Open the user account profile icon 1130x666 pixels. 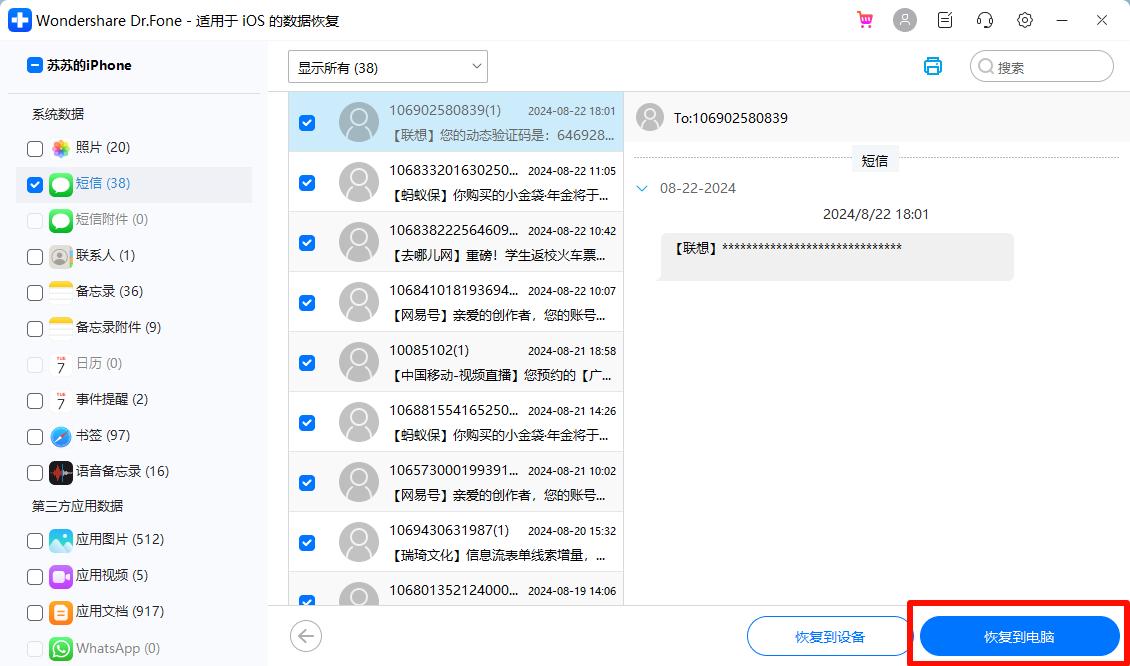pos(905,20)
